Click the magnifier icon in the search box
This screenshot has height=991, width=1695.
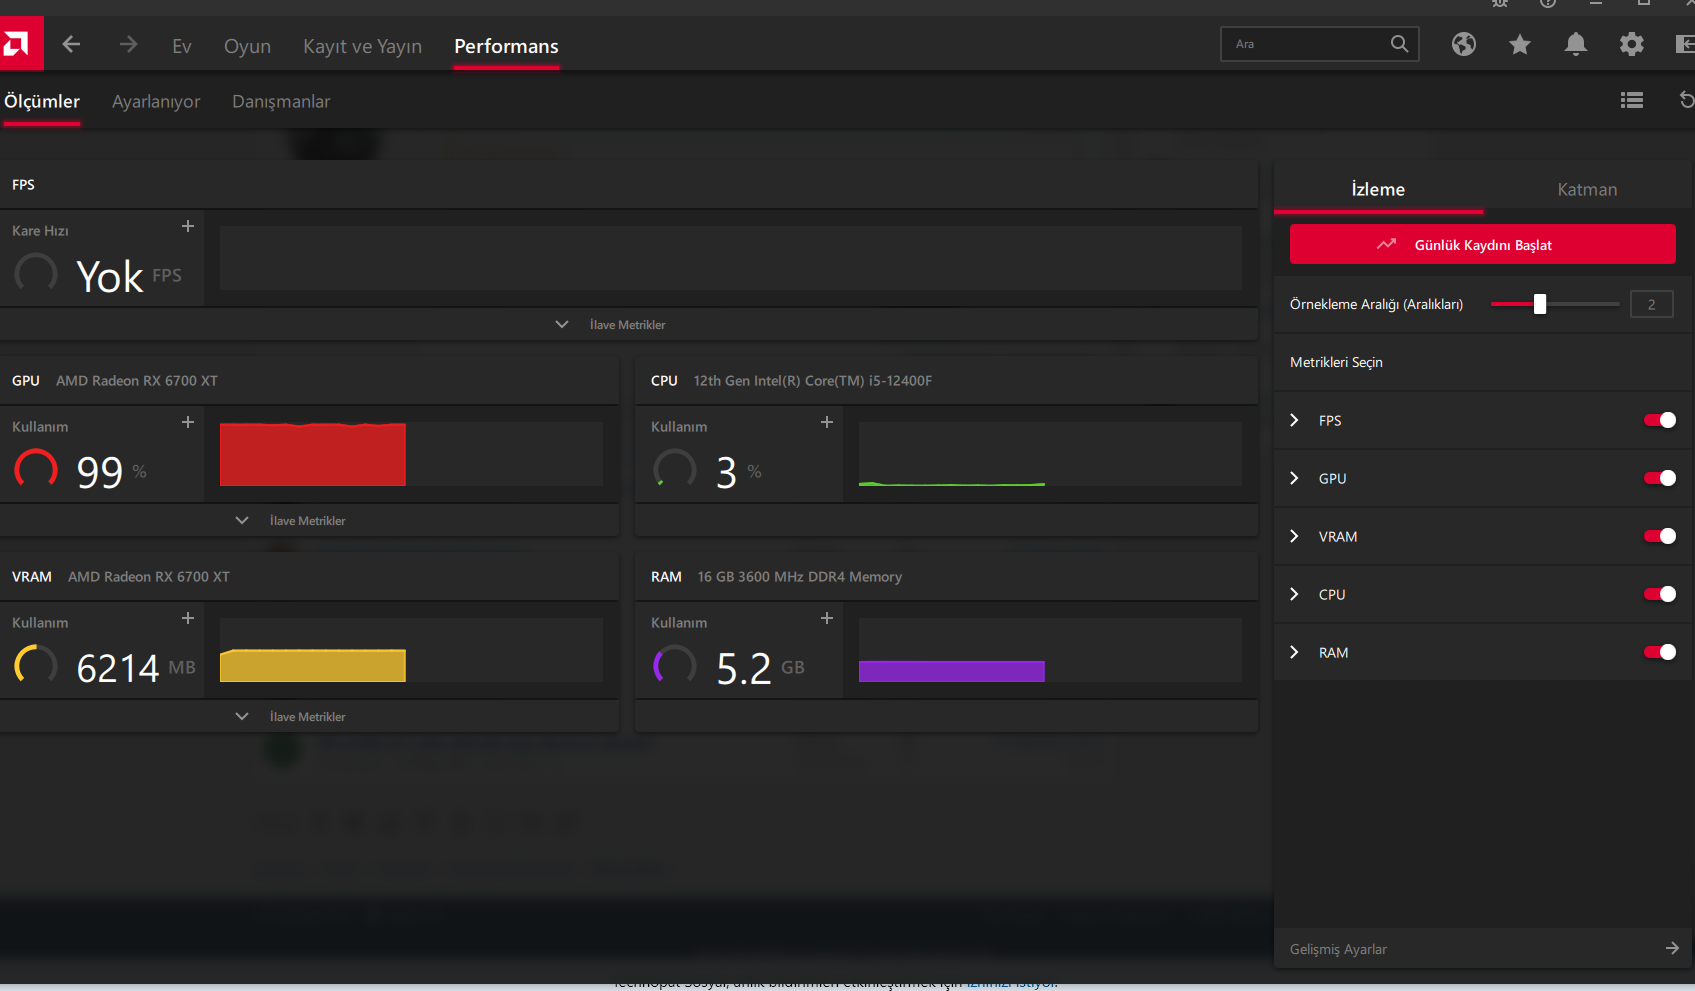point(1399,44)
